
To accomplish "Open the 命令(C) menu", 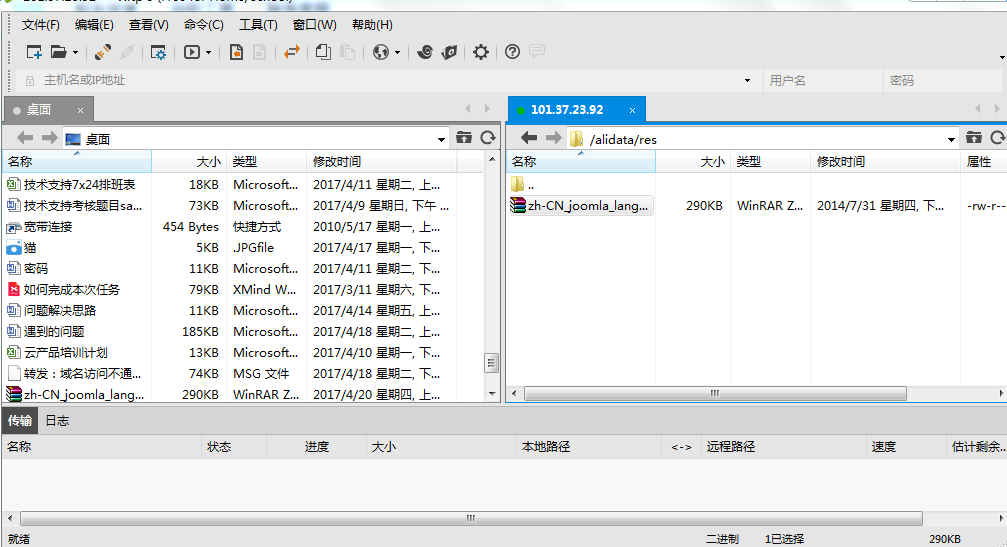I will pyautogui.click(x=204, y=25).
